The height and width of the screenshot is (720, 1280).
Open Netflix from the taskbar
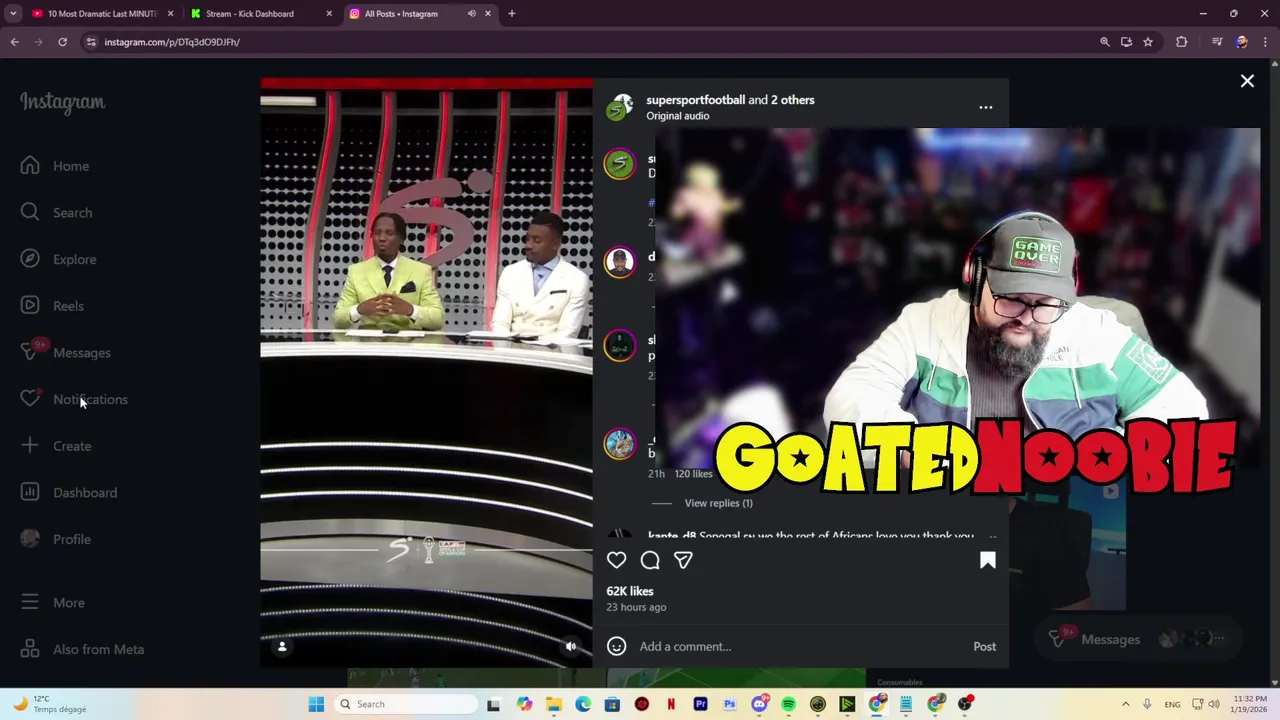[671, 704]
